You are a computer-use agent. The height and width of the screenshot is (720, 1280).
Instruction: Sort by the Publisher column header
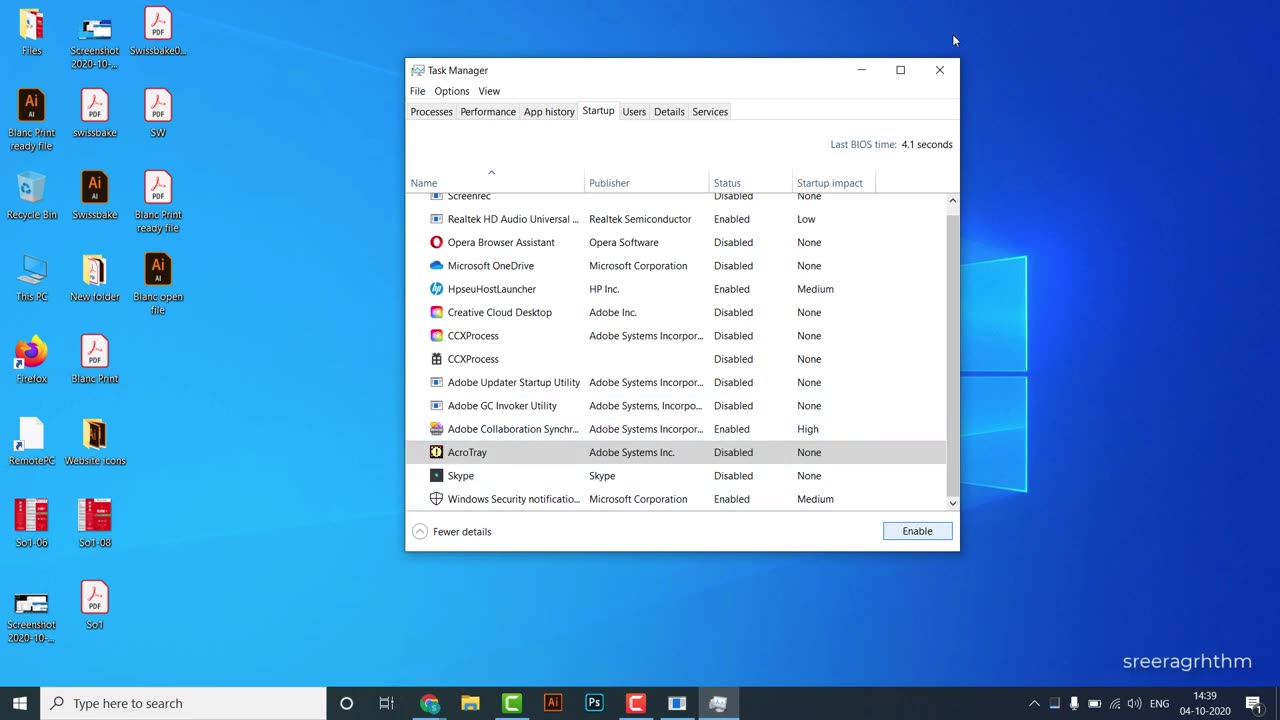647,183
